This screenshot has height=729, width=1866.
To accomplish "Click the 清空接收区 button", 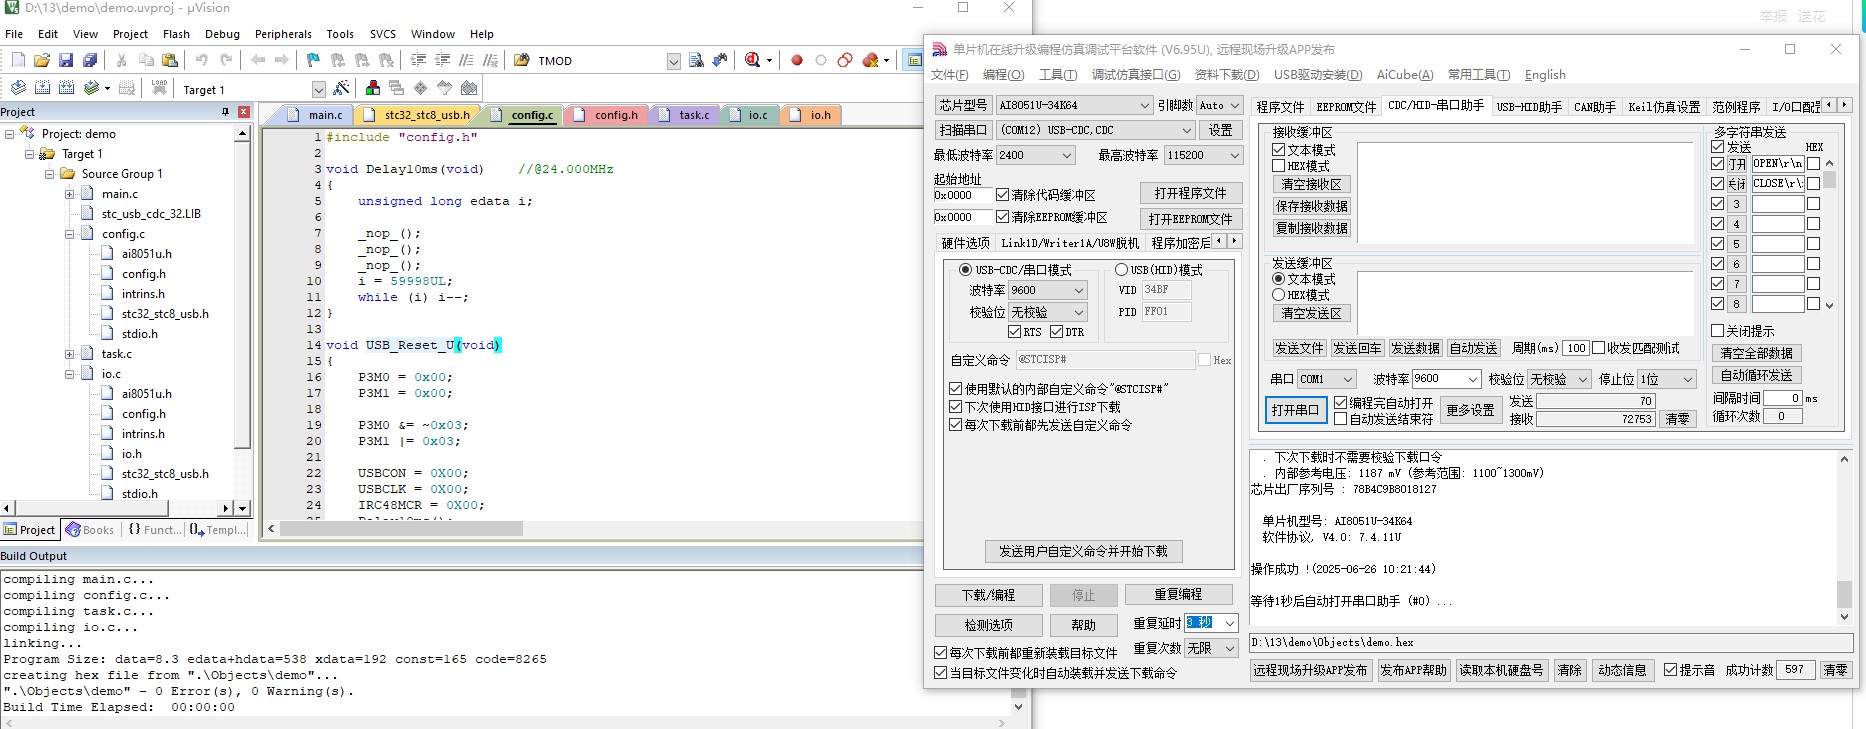I will [1311, 185].
